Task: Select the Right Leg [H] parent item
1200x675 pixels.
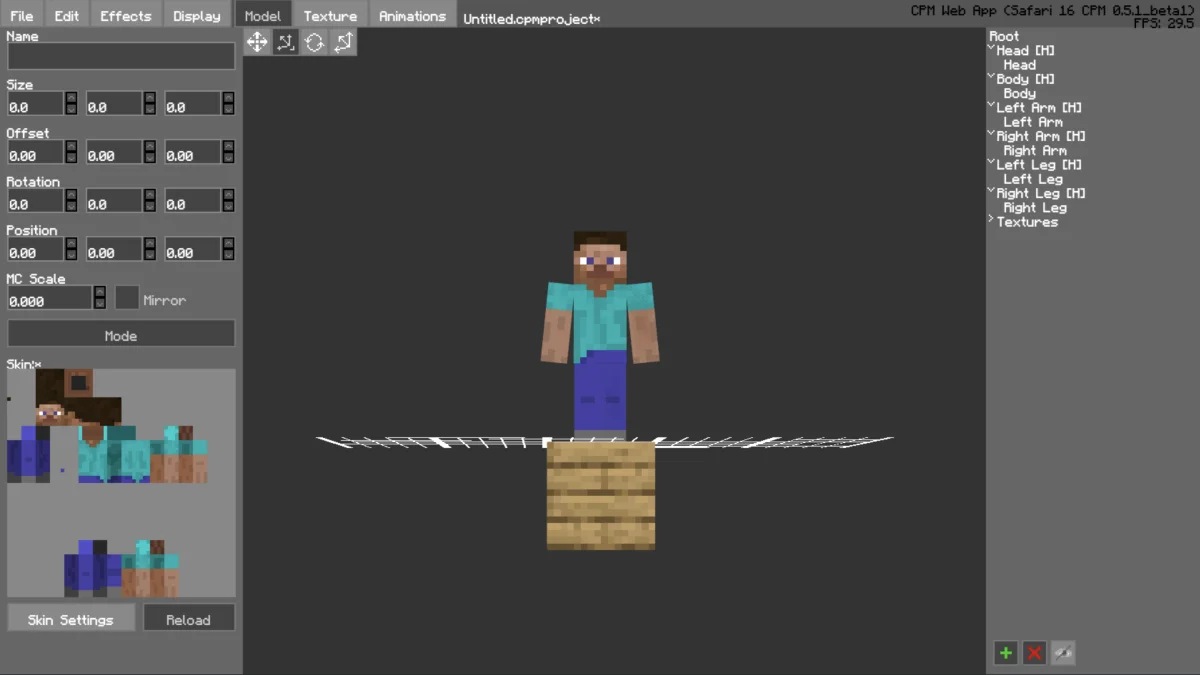Action: tap(1041, 193)
